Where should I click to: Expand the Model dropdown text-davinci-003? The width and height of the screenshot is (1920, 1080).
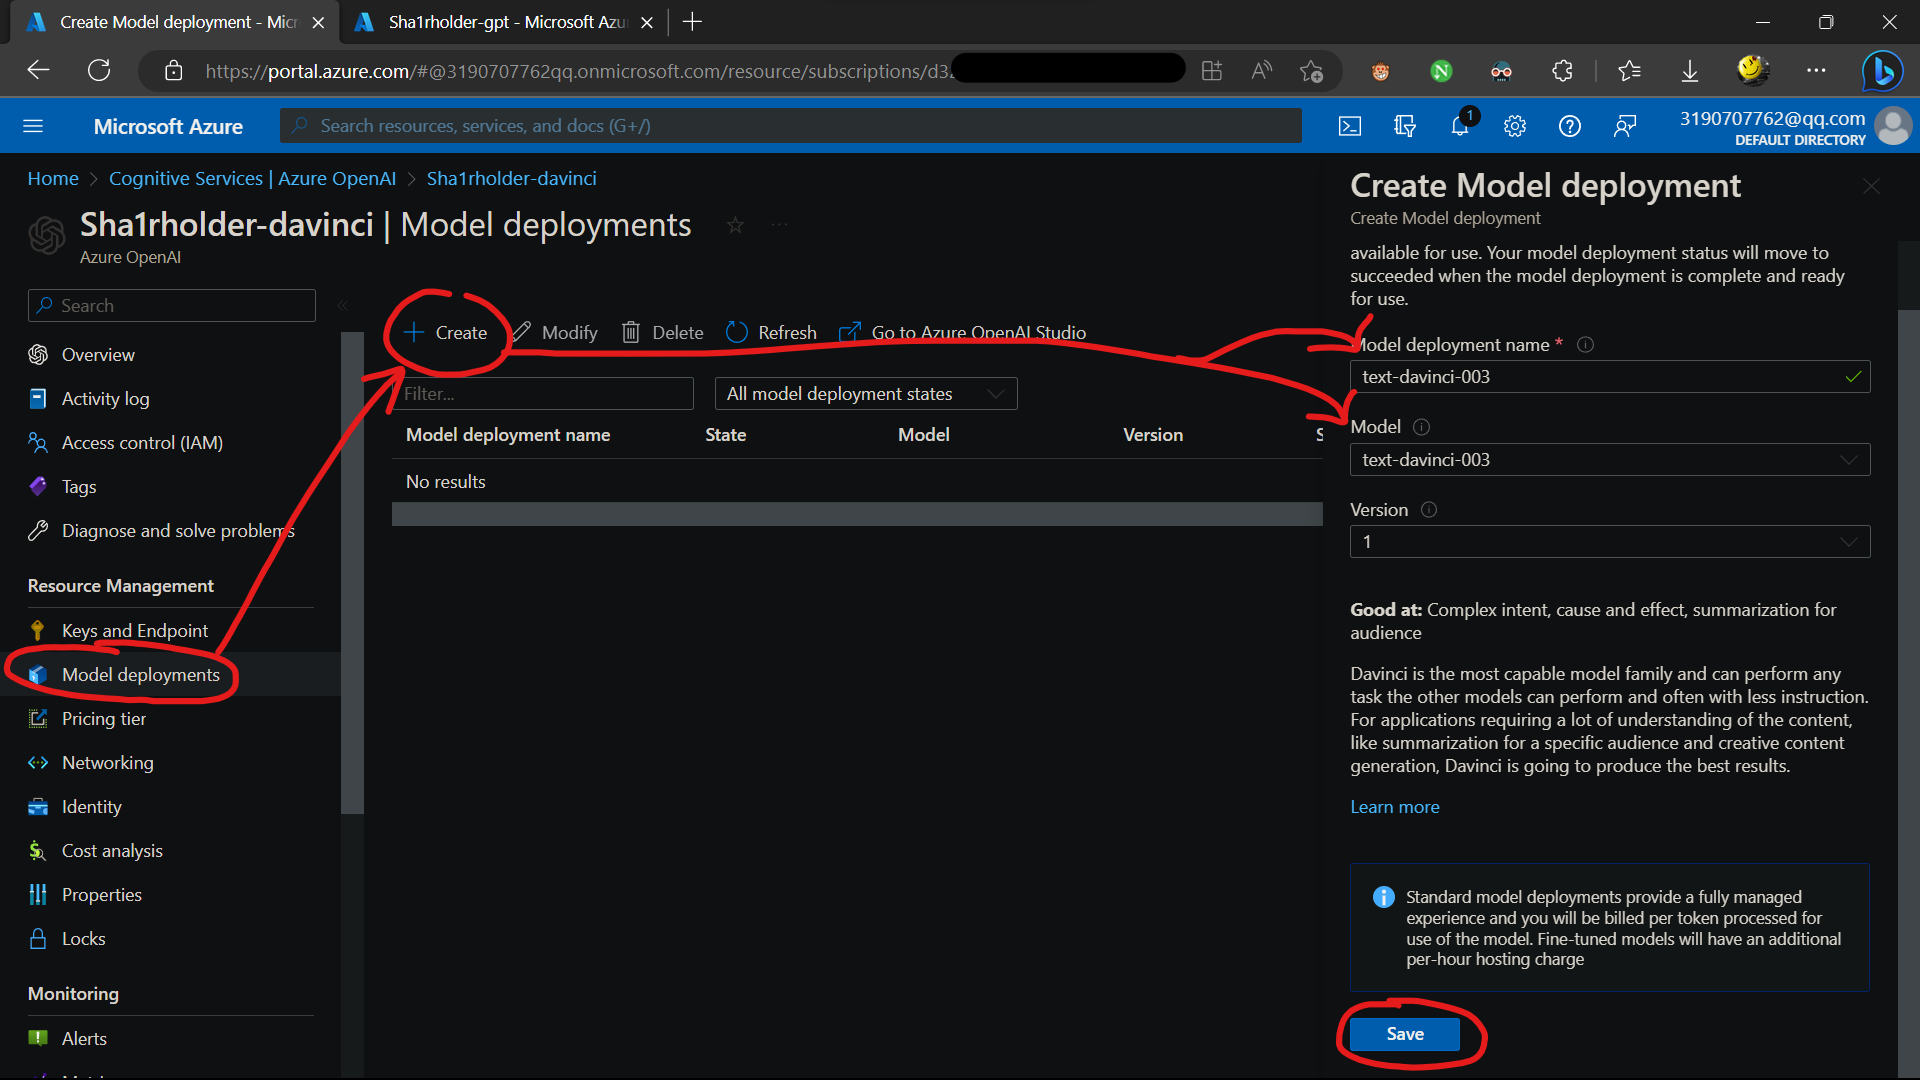click(1609, 460)
